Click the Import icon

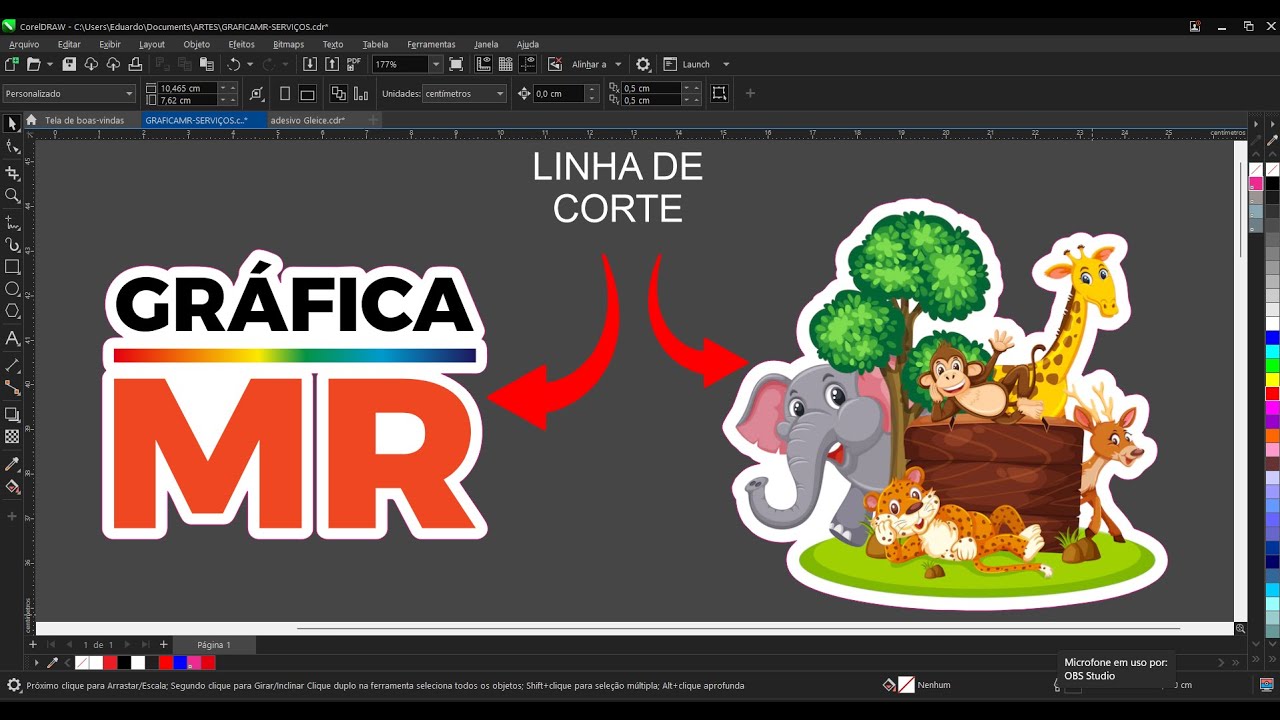tap(310, 64)
